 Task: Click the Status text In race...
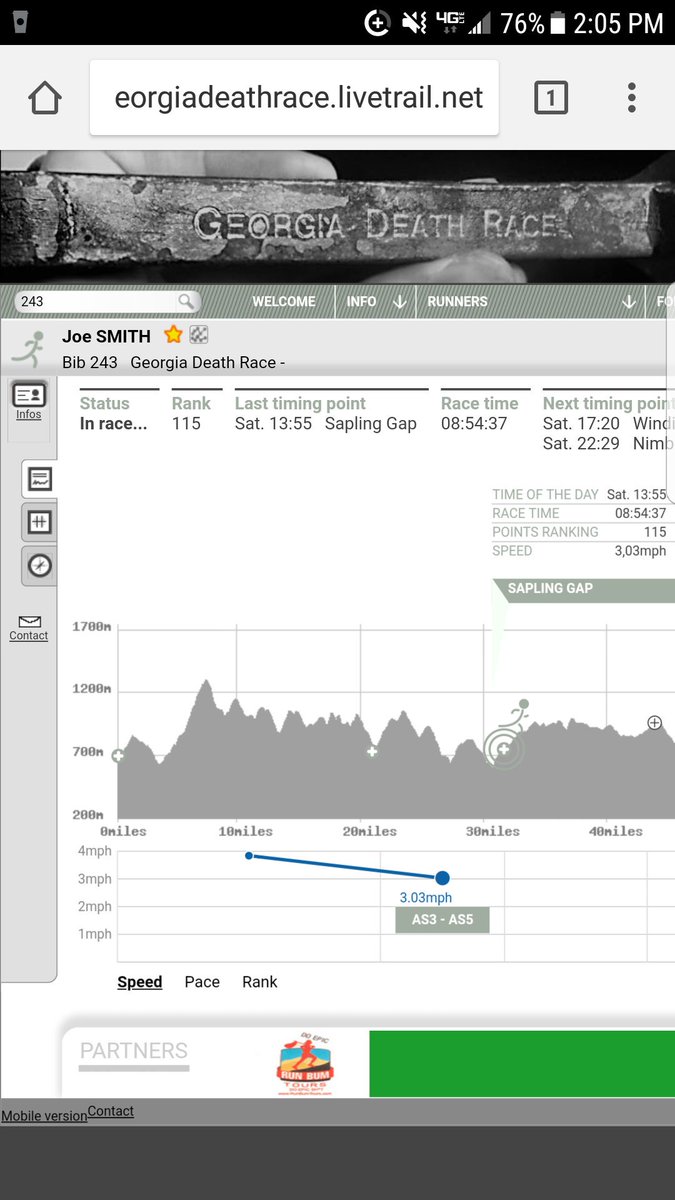tap(113, 424)
